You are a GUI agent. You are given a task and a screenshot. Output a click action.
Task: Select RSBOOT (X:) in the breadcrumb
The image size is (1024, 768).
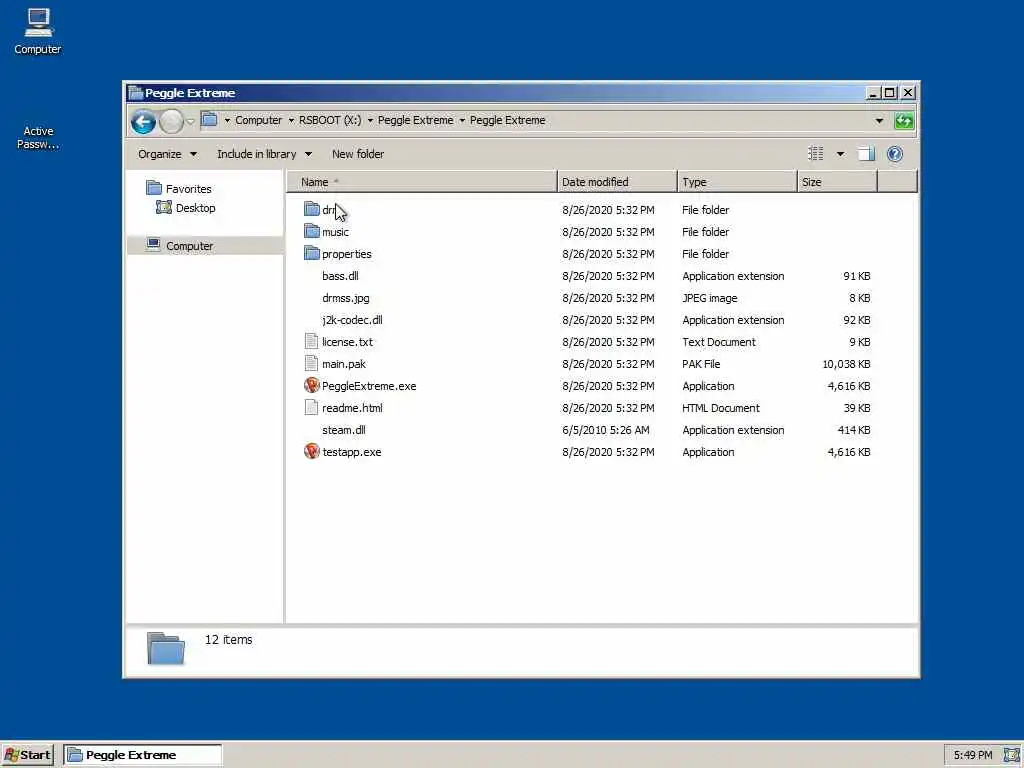(x=330, y=120)
